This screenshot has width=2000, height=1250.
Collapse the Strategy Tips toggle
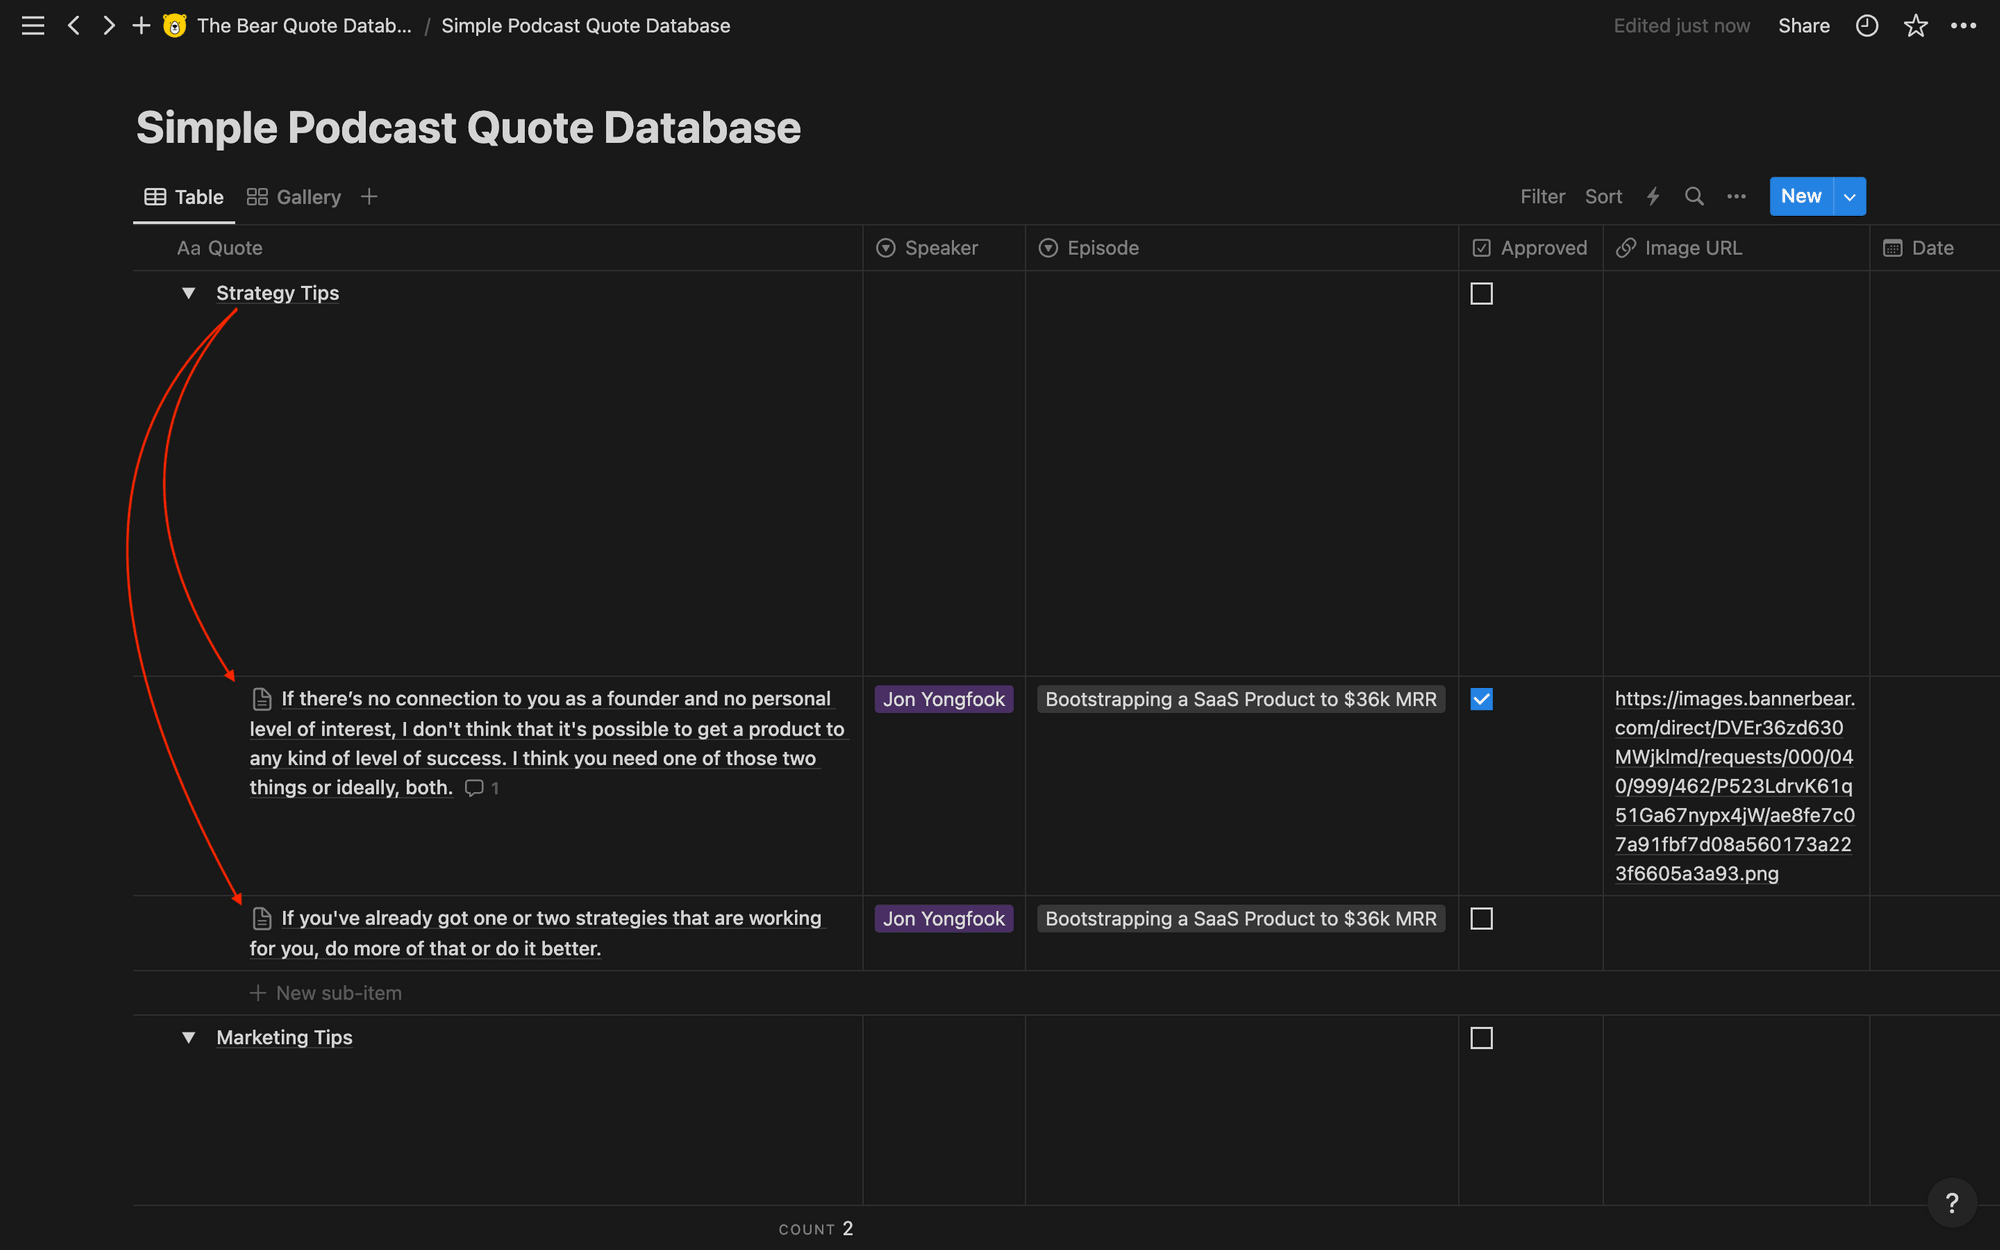click(188, 293)
